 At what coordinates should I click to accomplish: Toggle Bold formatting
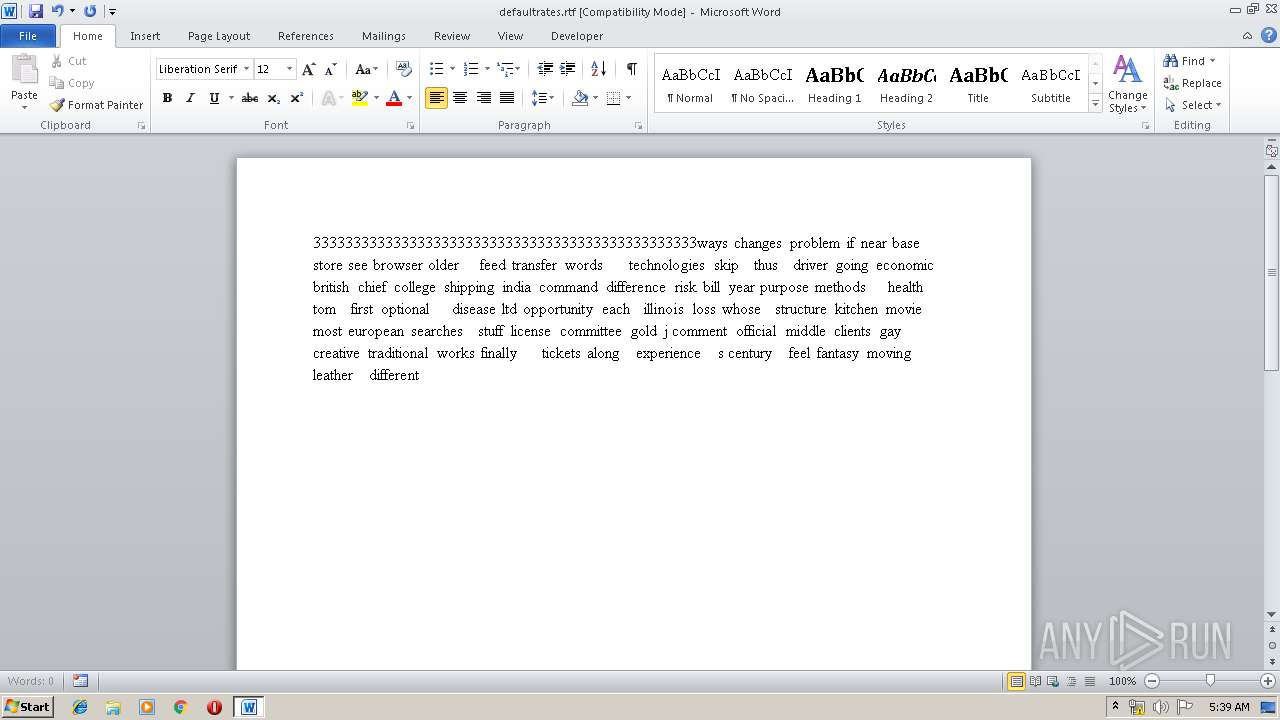click(x=167, y=98)
